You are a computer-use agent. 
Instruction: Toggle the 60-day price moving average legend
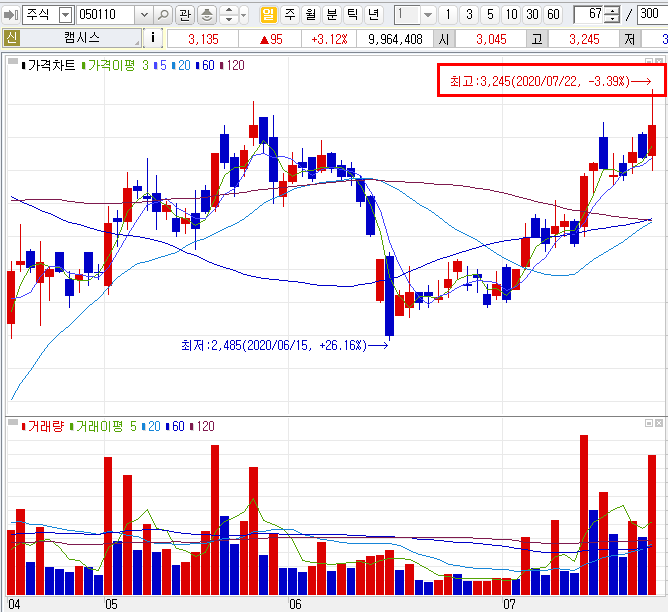coord(205,66)
